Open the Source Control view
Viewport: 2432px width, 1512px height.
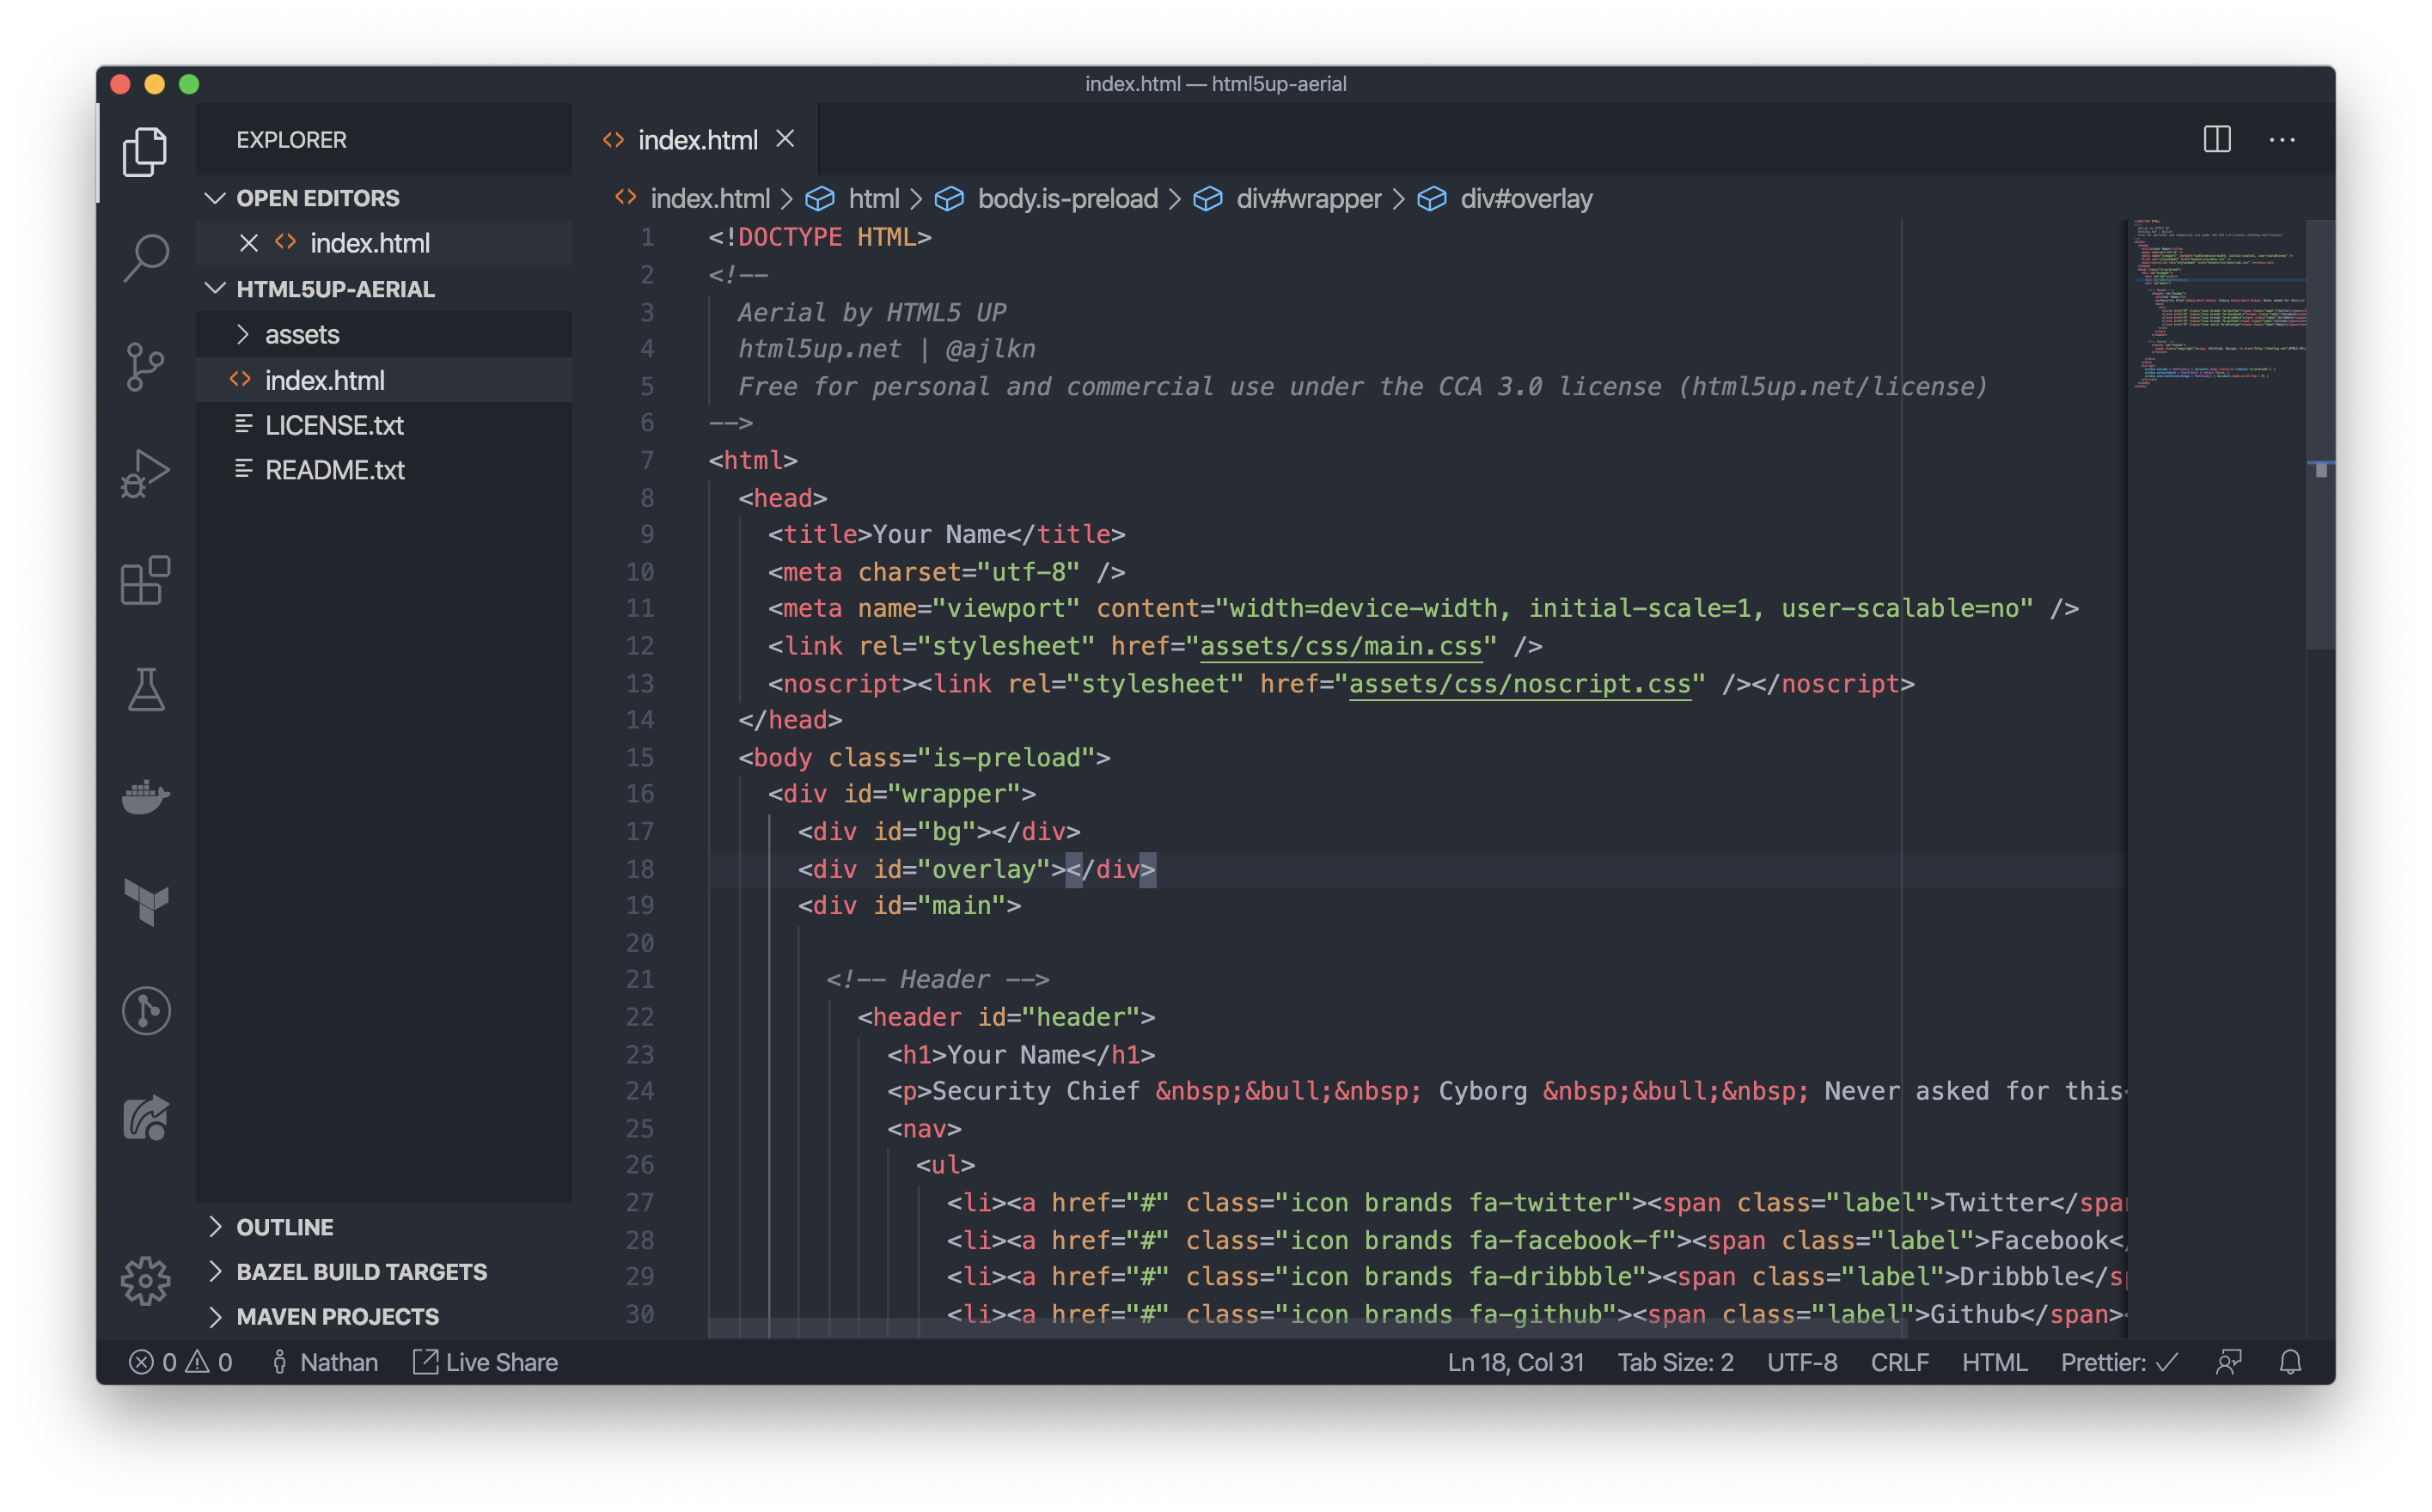[x=146, y=366]
